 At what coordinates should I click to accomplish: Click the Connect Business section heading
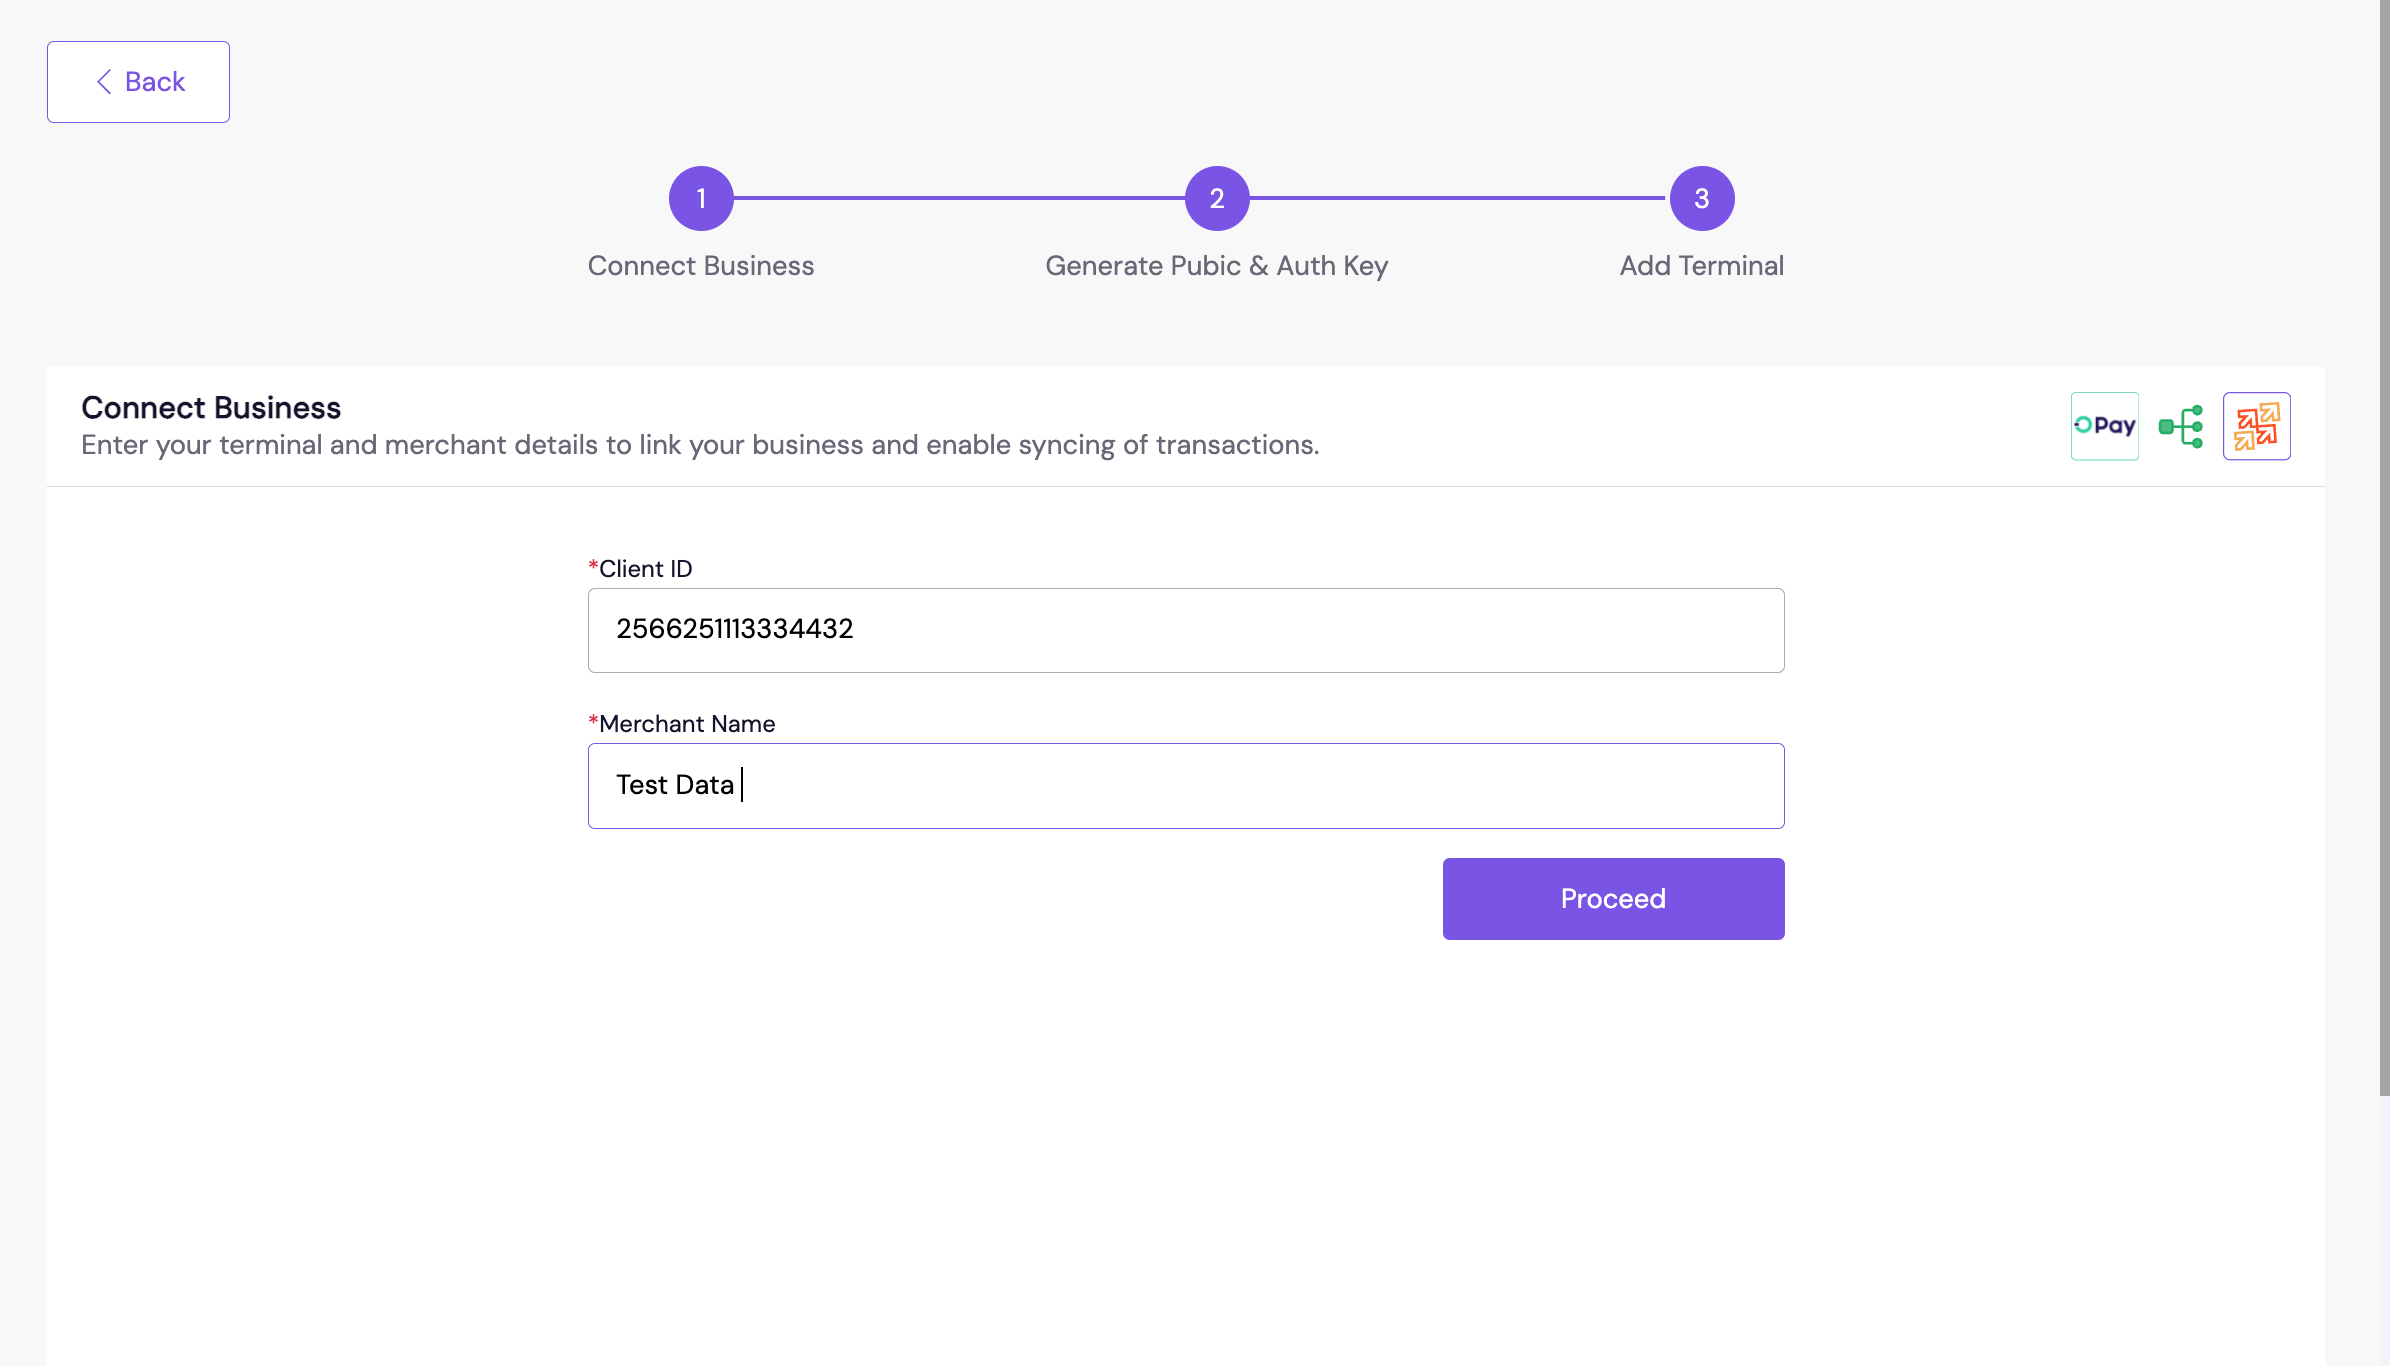(x=211, y=408)
